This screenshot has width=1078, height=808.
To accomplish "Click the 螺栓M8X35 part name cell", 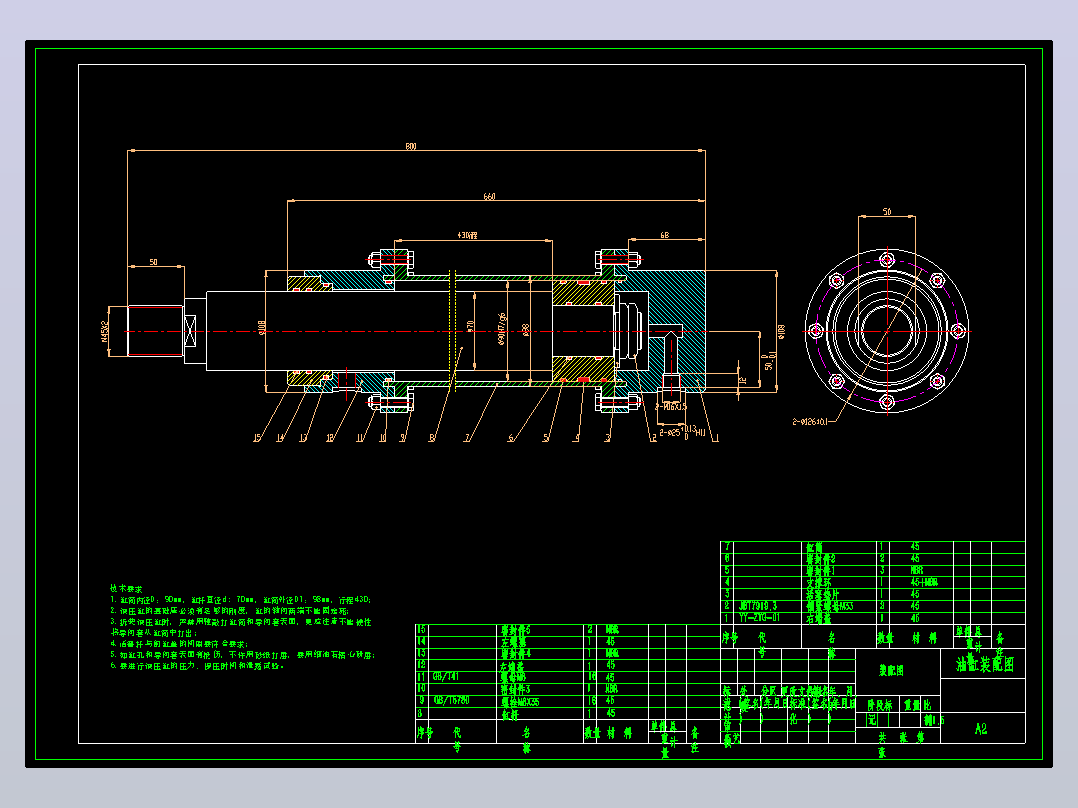I will click(x=520, y=701).
